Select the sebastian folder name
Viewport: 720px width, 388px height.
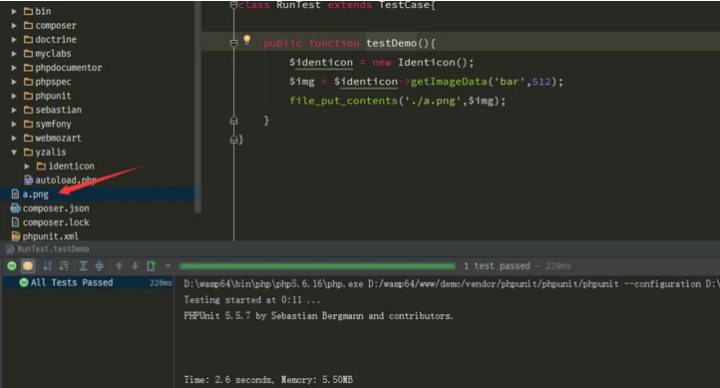pos(58,110)
